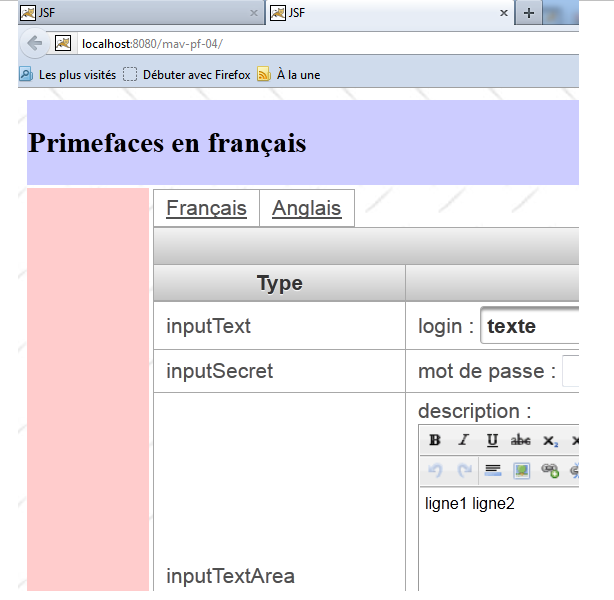The width and height of the screenshot is (614, 600).
Task: Click the insert image icon
Action: pyautogui.click(x=521, y=469)
